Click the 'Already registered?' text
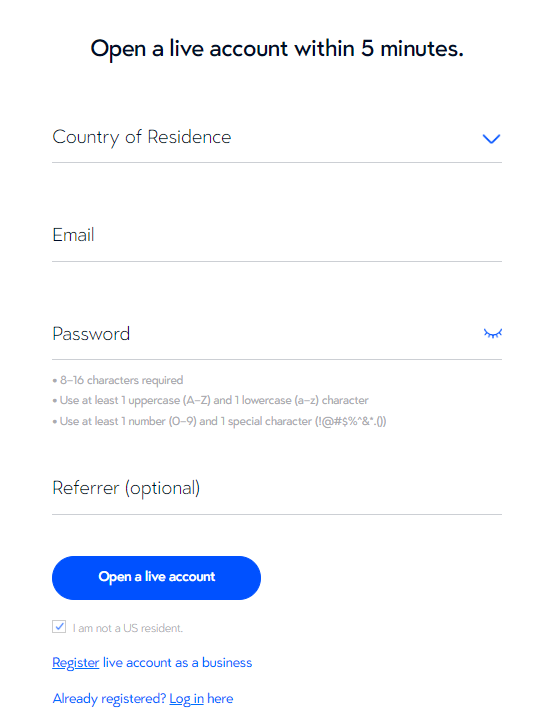This screenshot has width=548, height=727. point(109,699)
